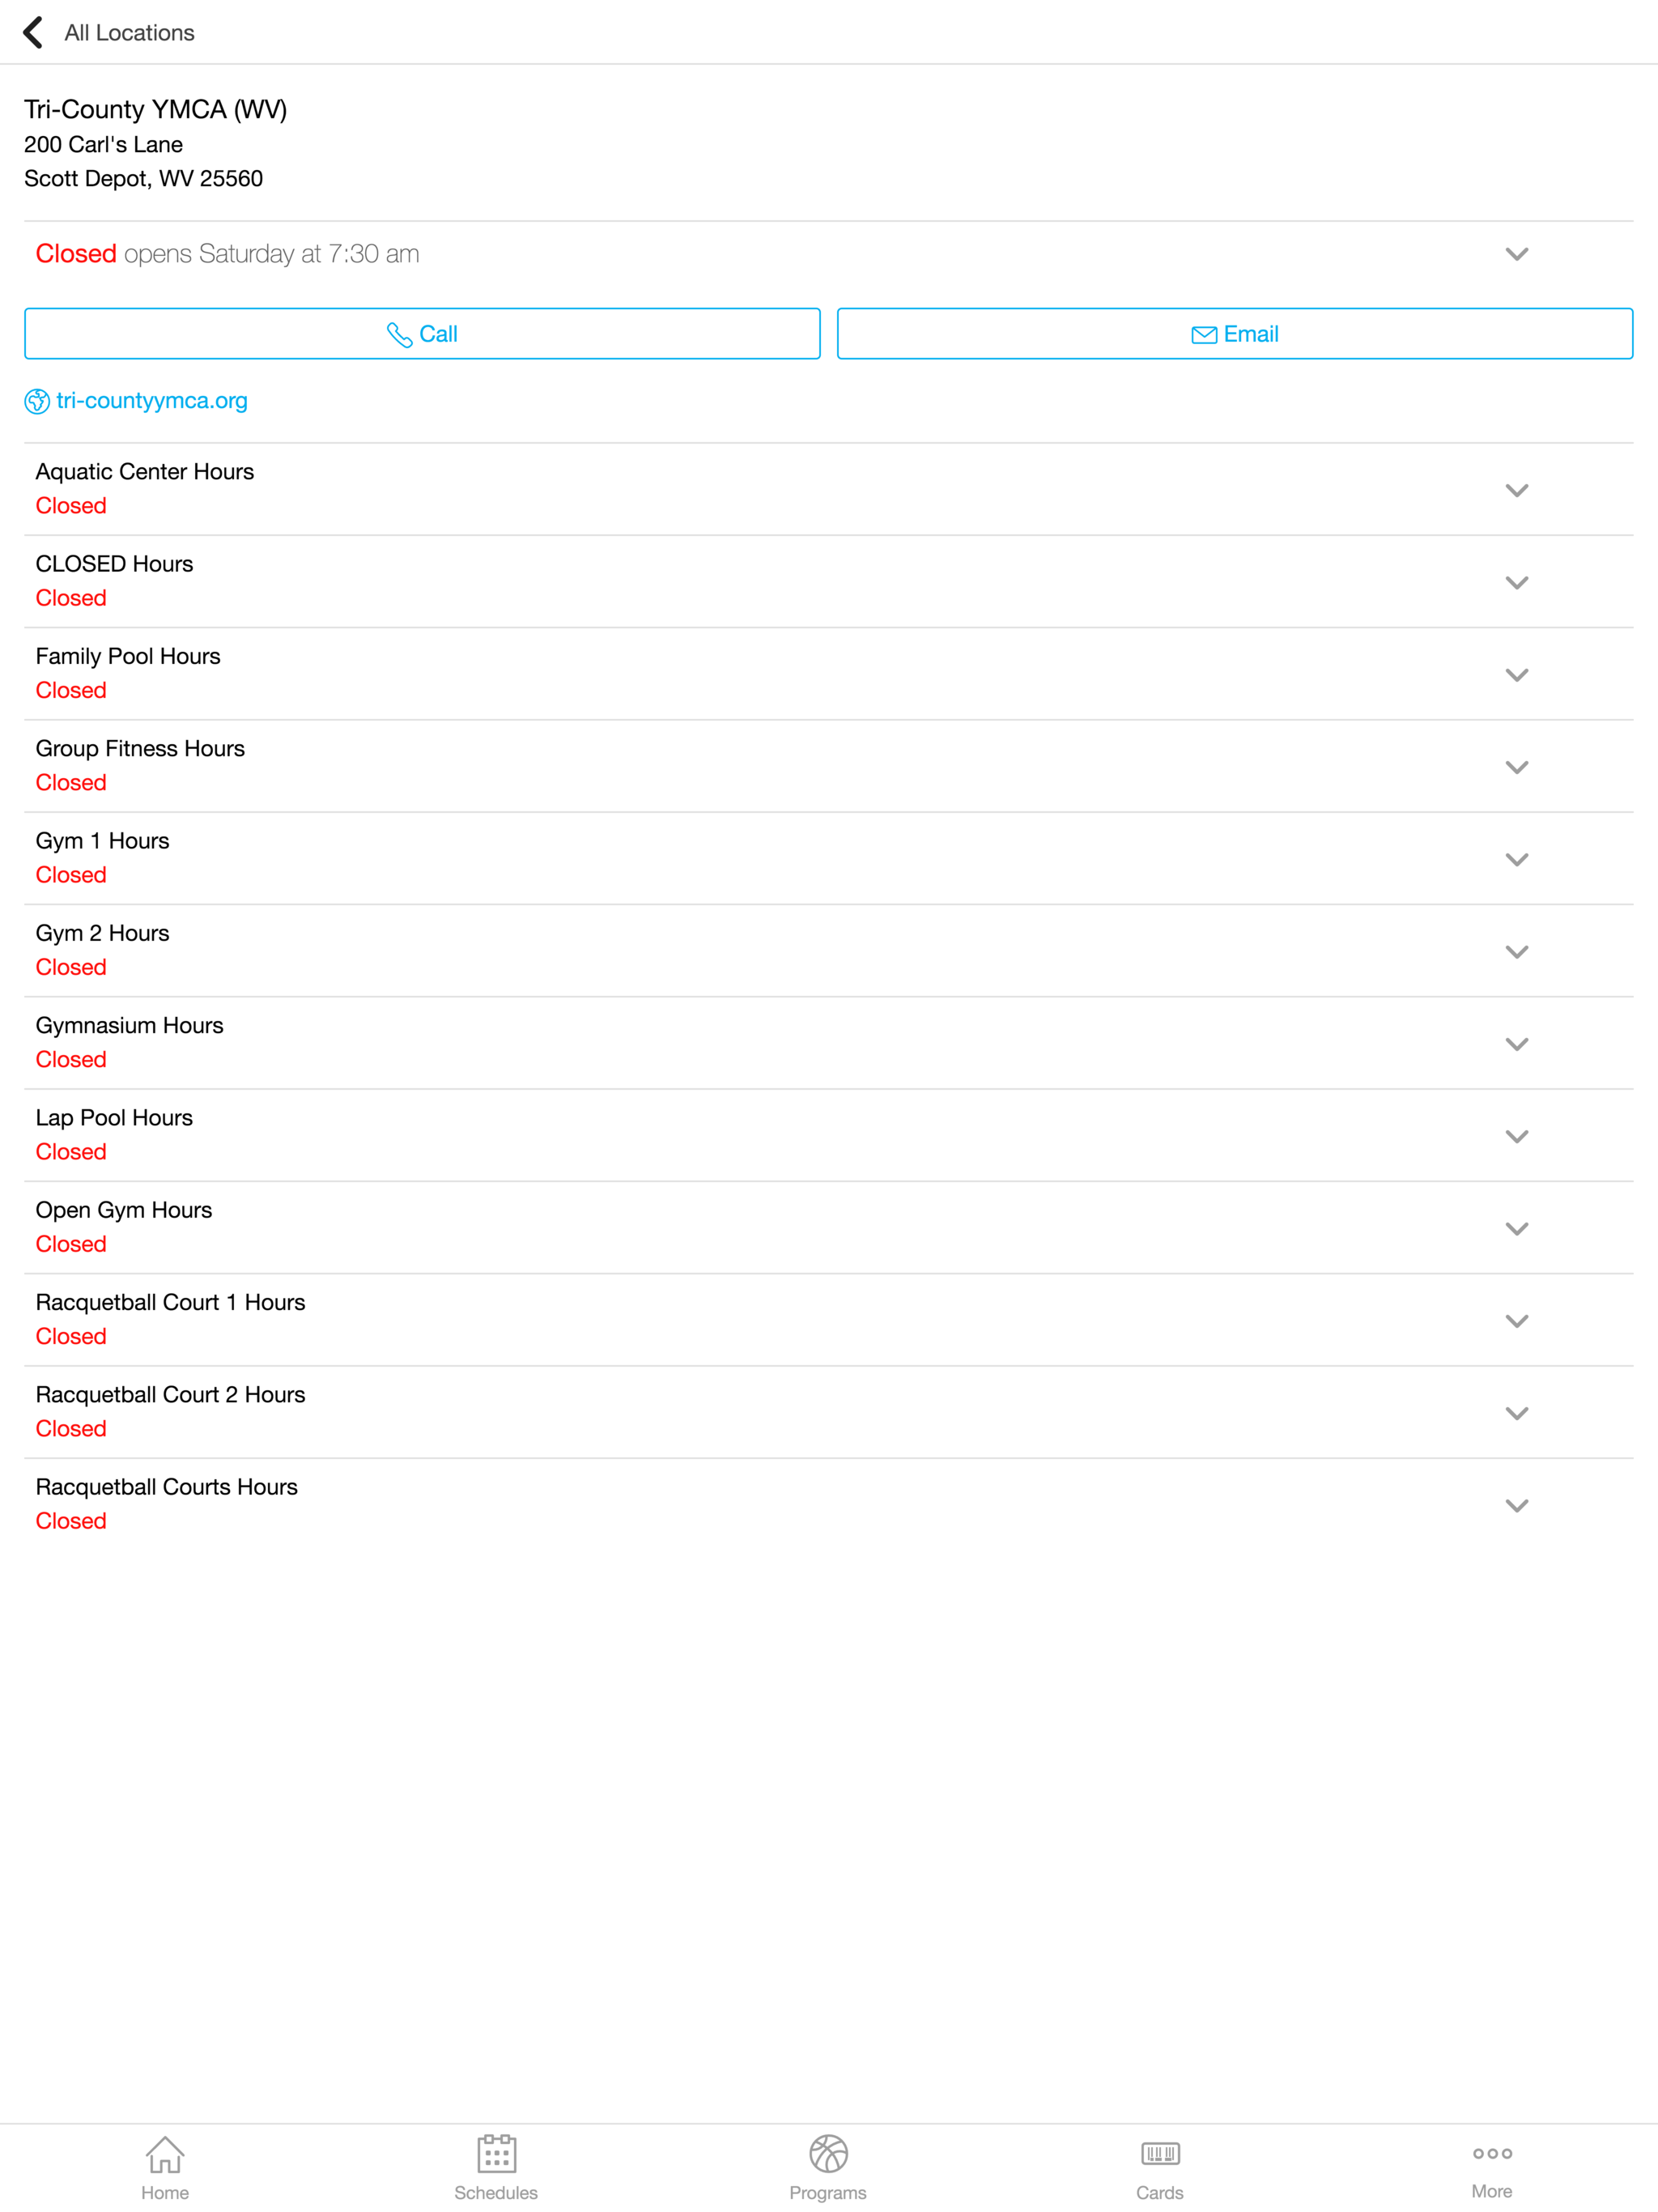Viewport: 1658px width, 2212px height.
Task: Expand Racquetball Court 2 Hours chevron
Action: (1516, 1413)
